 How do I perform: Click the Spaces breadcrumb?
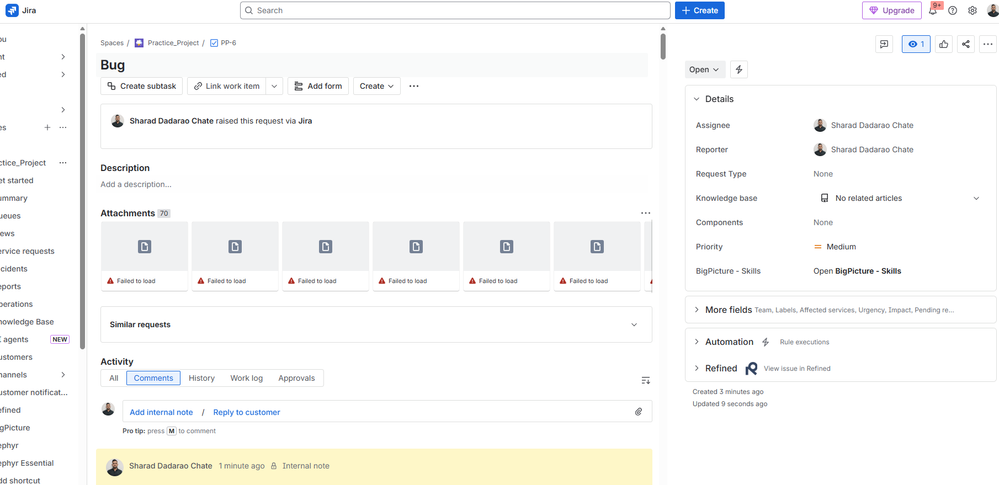point(111,43)
